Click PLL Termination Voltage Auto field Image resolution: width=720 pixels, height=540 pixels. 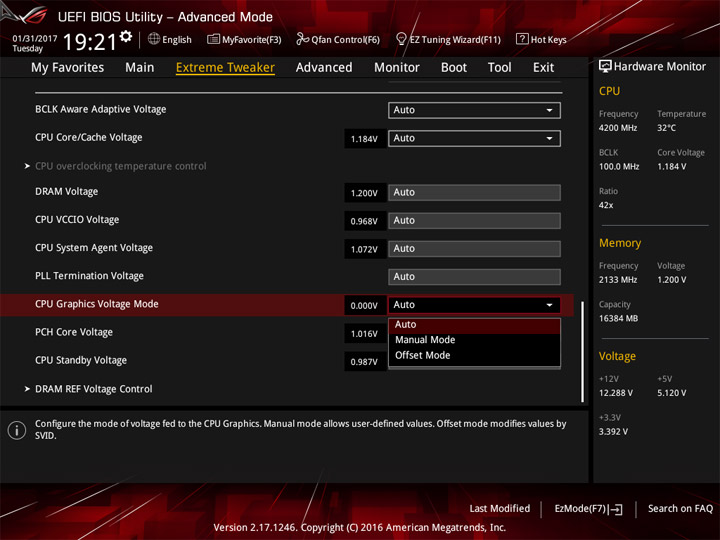pyautogui.click(x=474, y=276)
